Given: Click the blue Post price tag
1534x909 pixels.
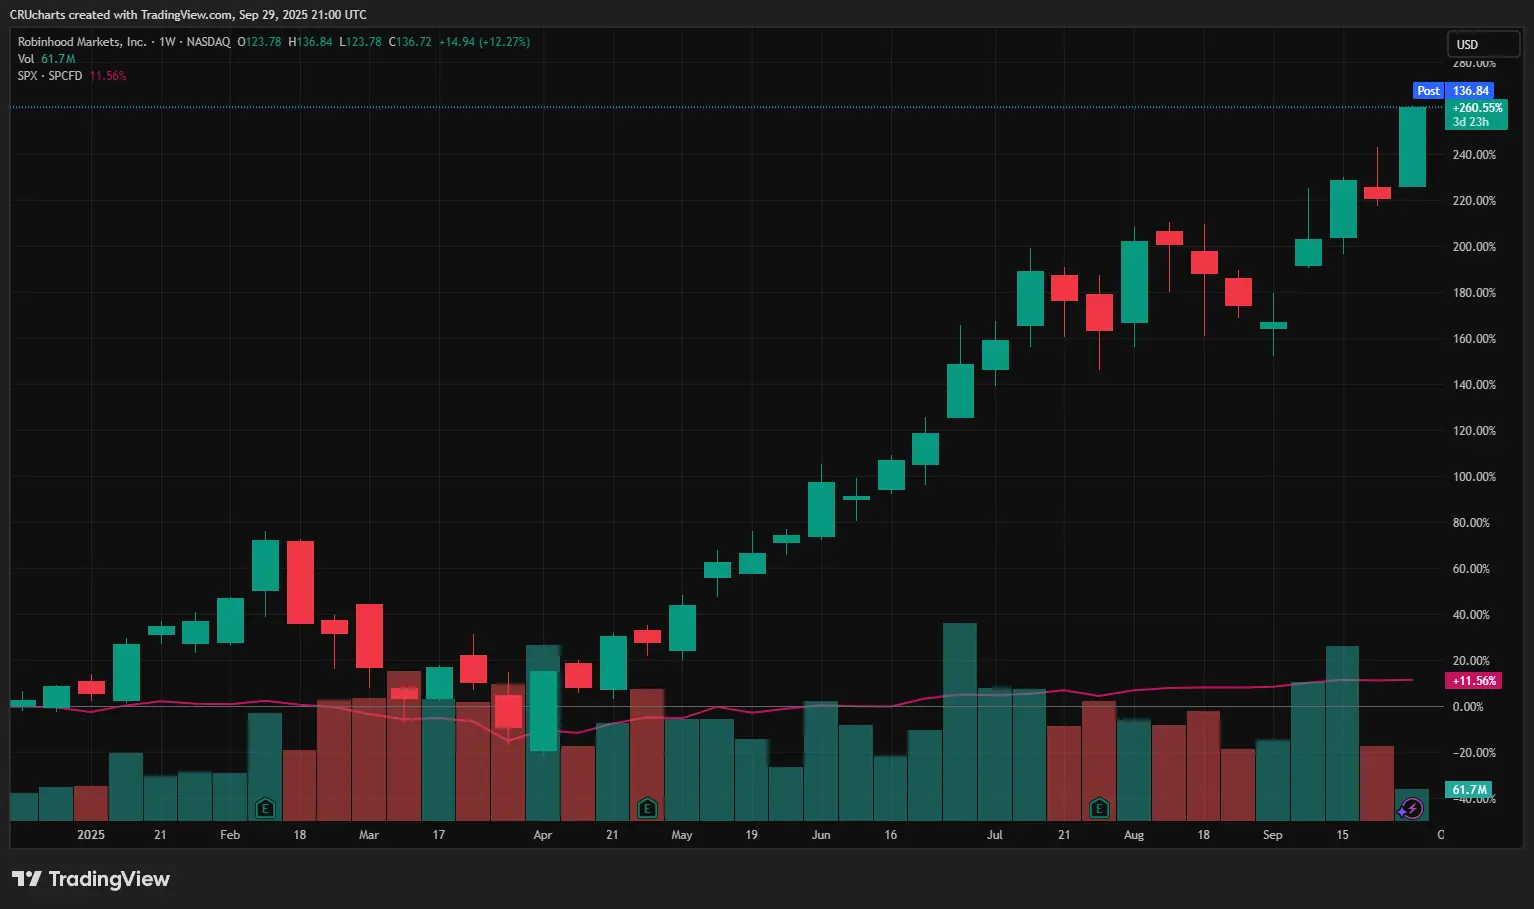Looking at the screenshot, I should click(x=1428, y=91).
